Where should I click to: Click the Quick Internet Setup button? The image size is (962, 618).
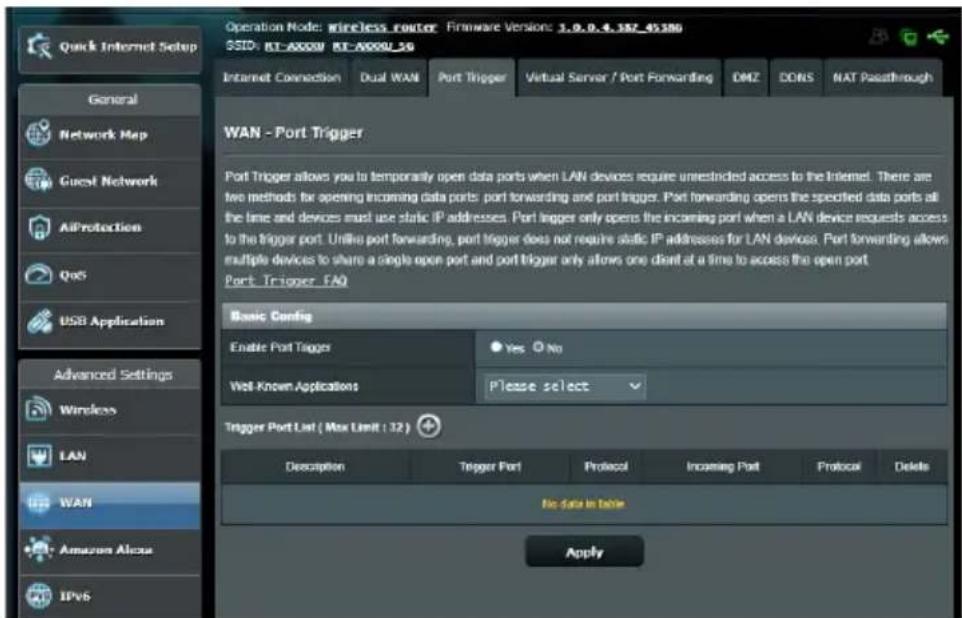coord(110,48)
